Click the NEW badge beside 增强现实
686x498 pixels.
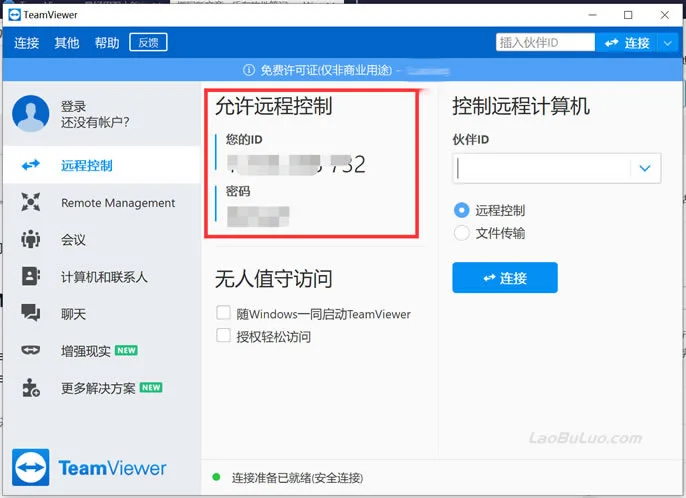tap(126, 350)
